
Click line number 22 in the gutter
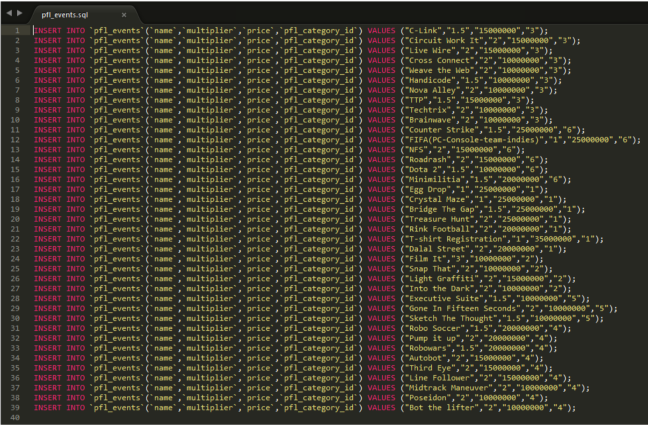coord(15,239)
